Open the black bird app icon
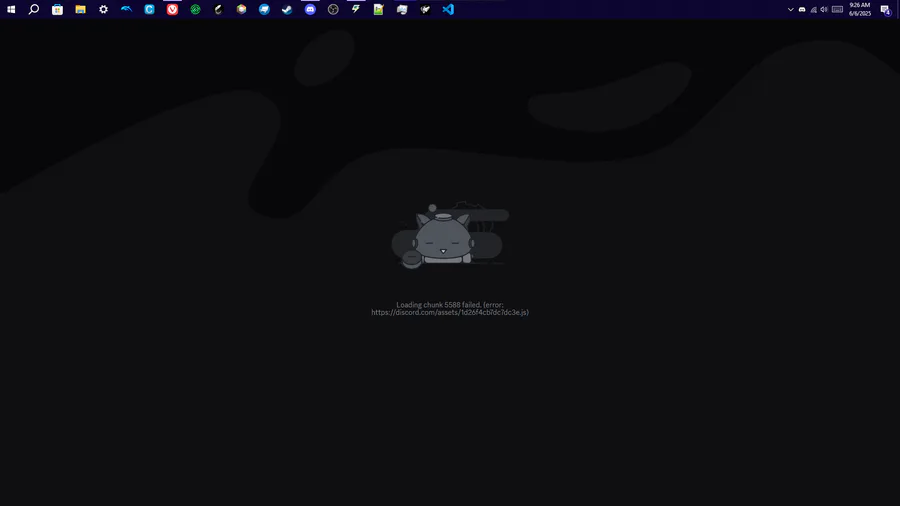The height and width of the screenshot is (506, 900). 425,9
